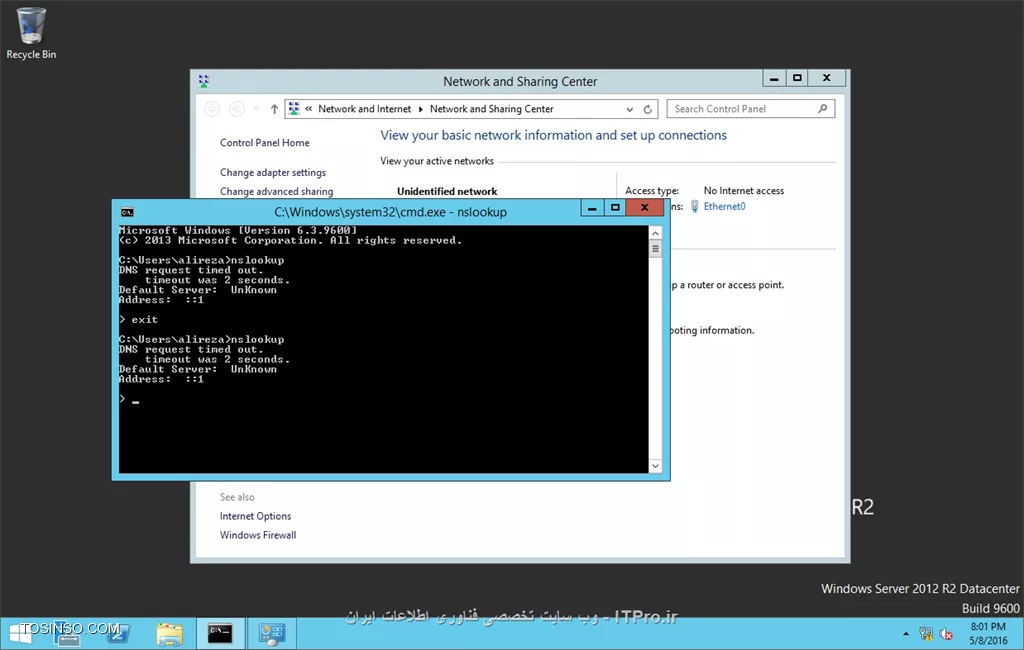Open File Explorer from the taskbar
Viewport: 1024px width, 650px height.
170,632
